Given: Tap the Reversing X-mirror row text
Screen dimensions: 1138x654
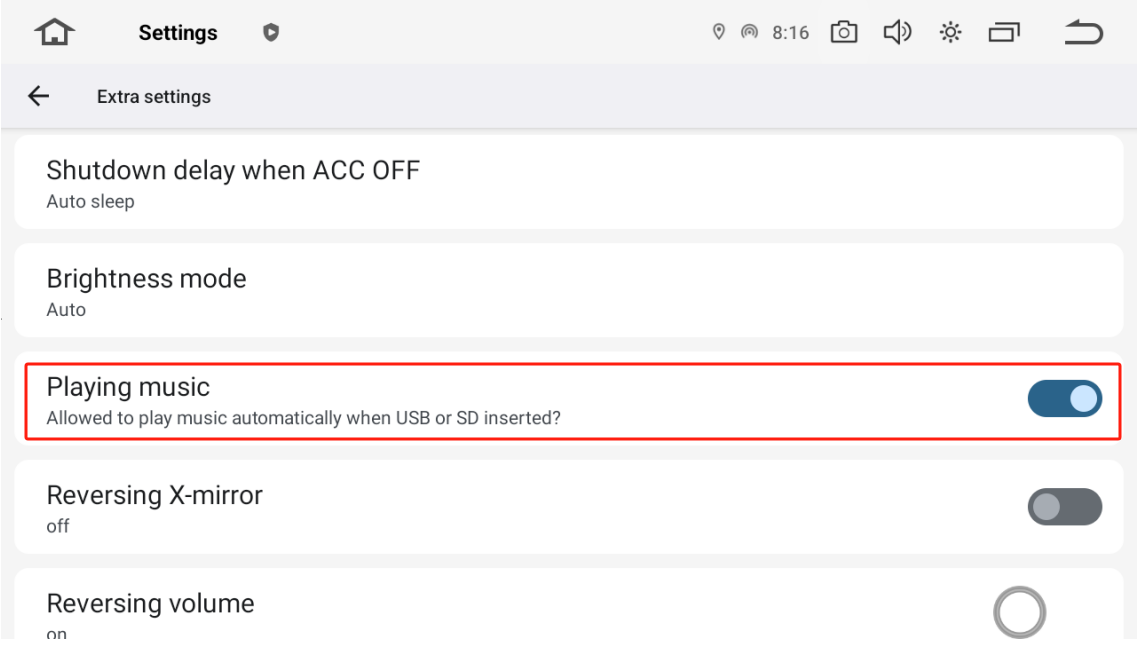Looking at the screenshot, I should tap(155, 495).
